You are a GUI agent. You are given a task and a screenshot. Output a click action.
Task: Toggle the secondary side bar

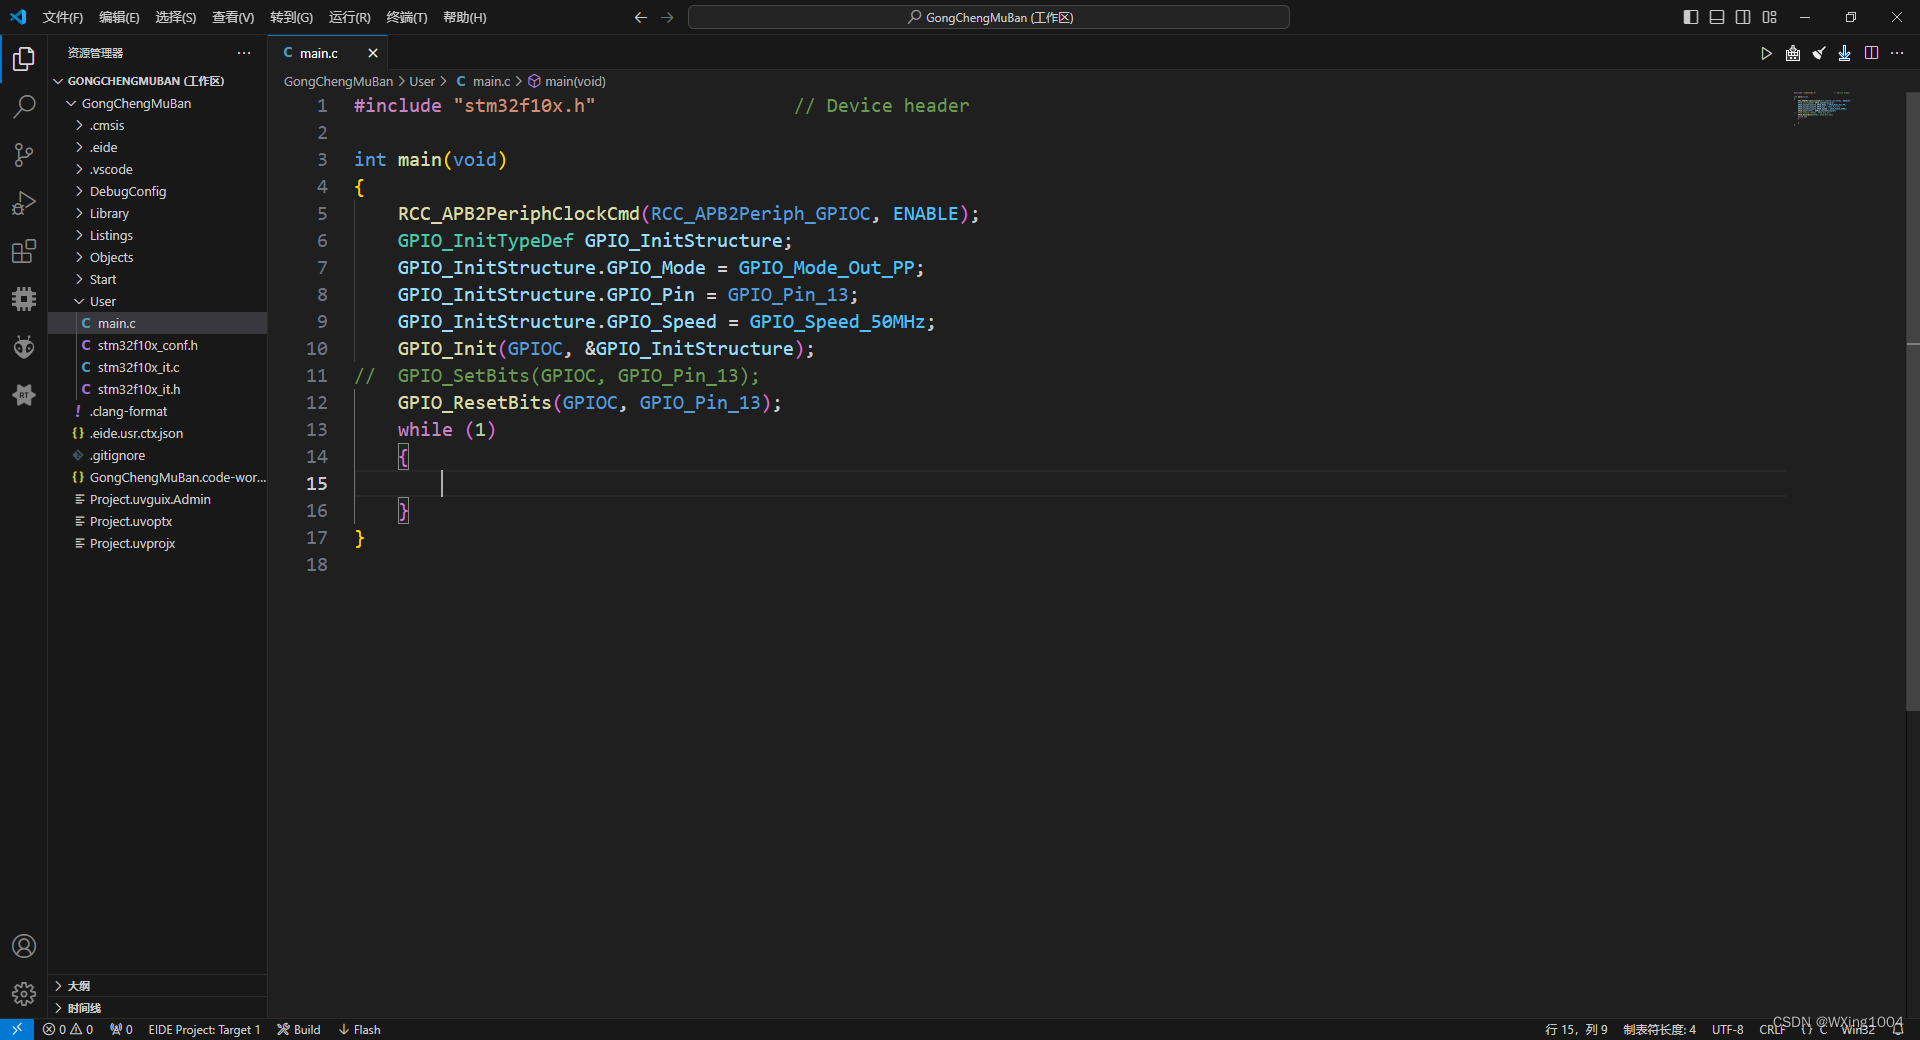1743,17
